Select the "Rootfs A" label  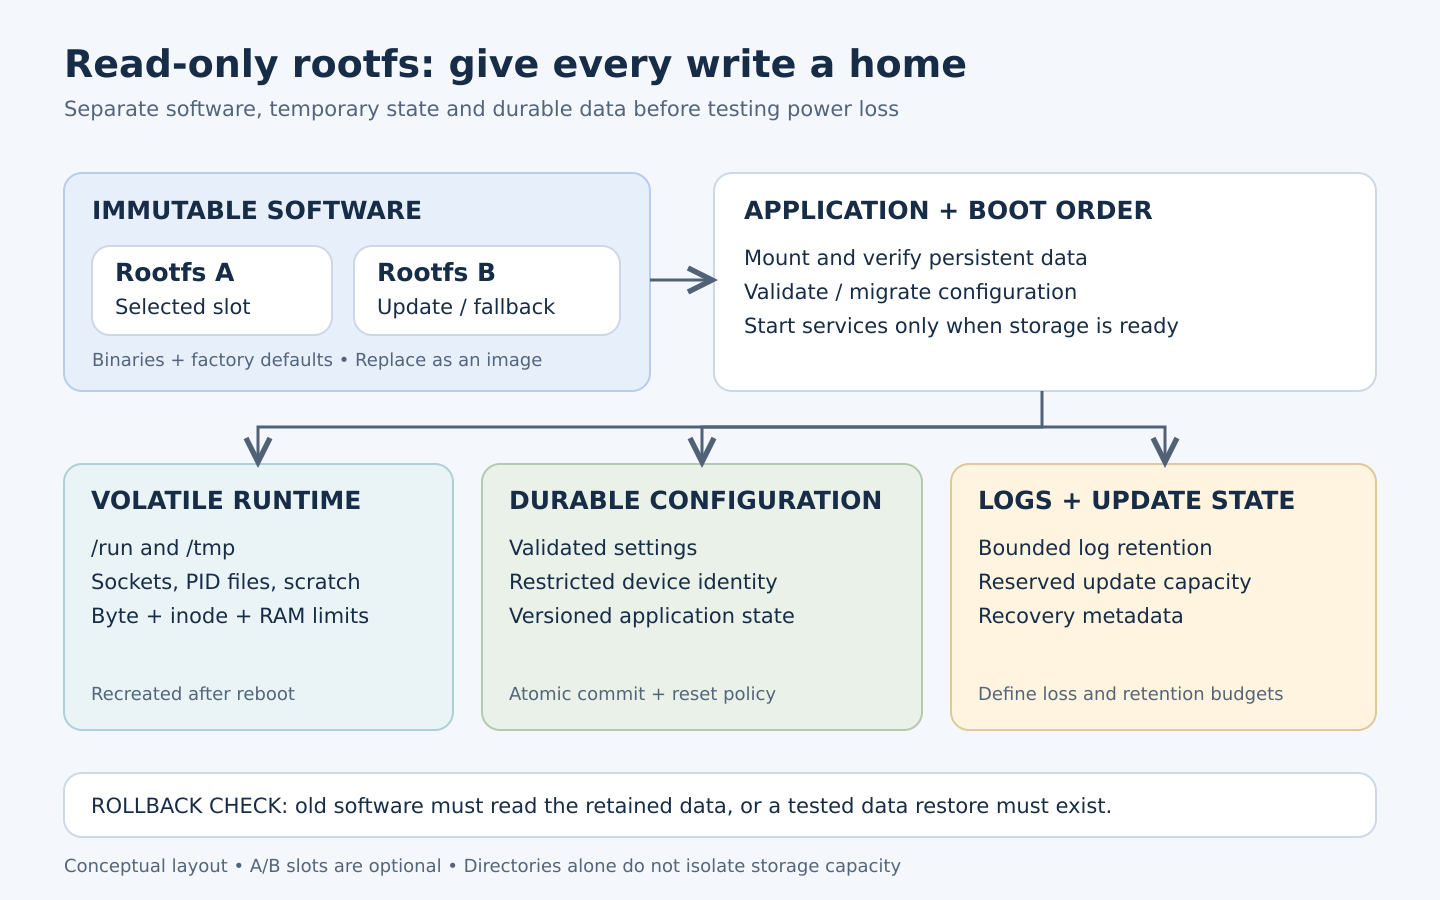tap(175, 272)
